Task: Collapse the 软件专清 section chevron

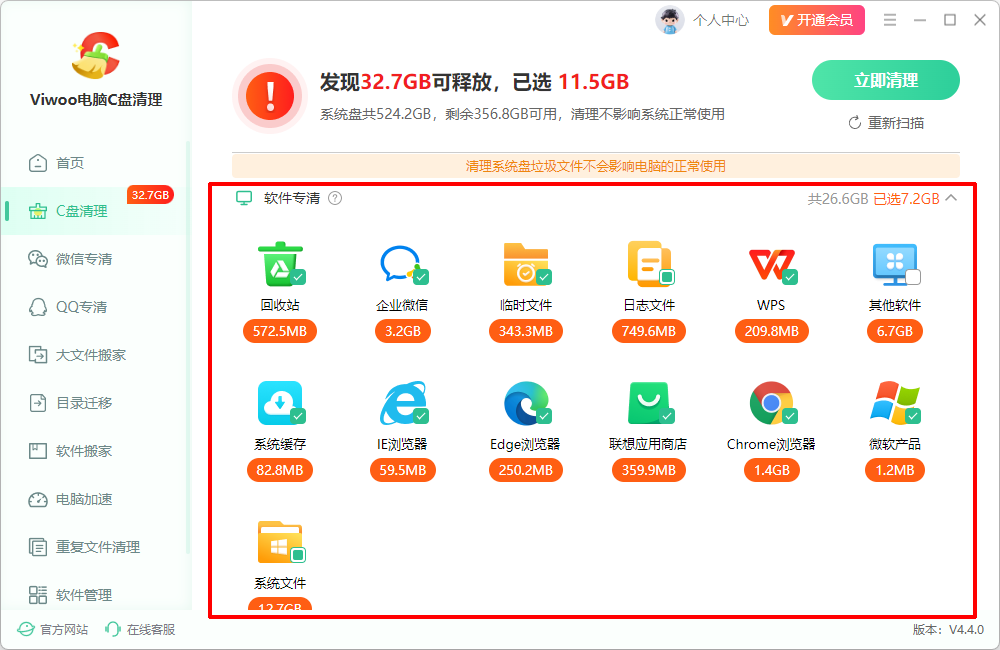Action: (952, 198)
